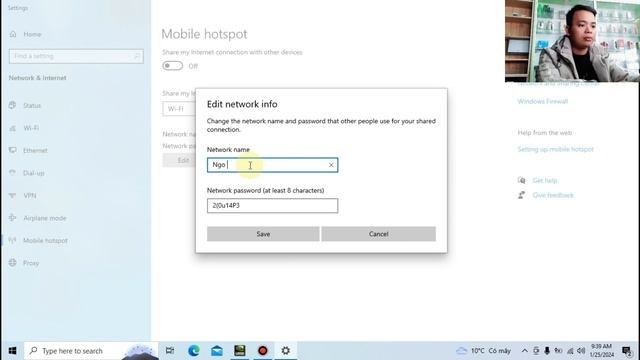Open the Wi-Fi share connection dropdown
The image size is (640, 360).
click(179, 109)
